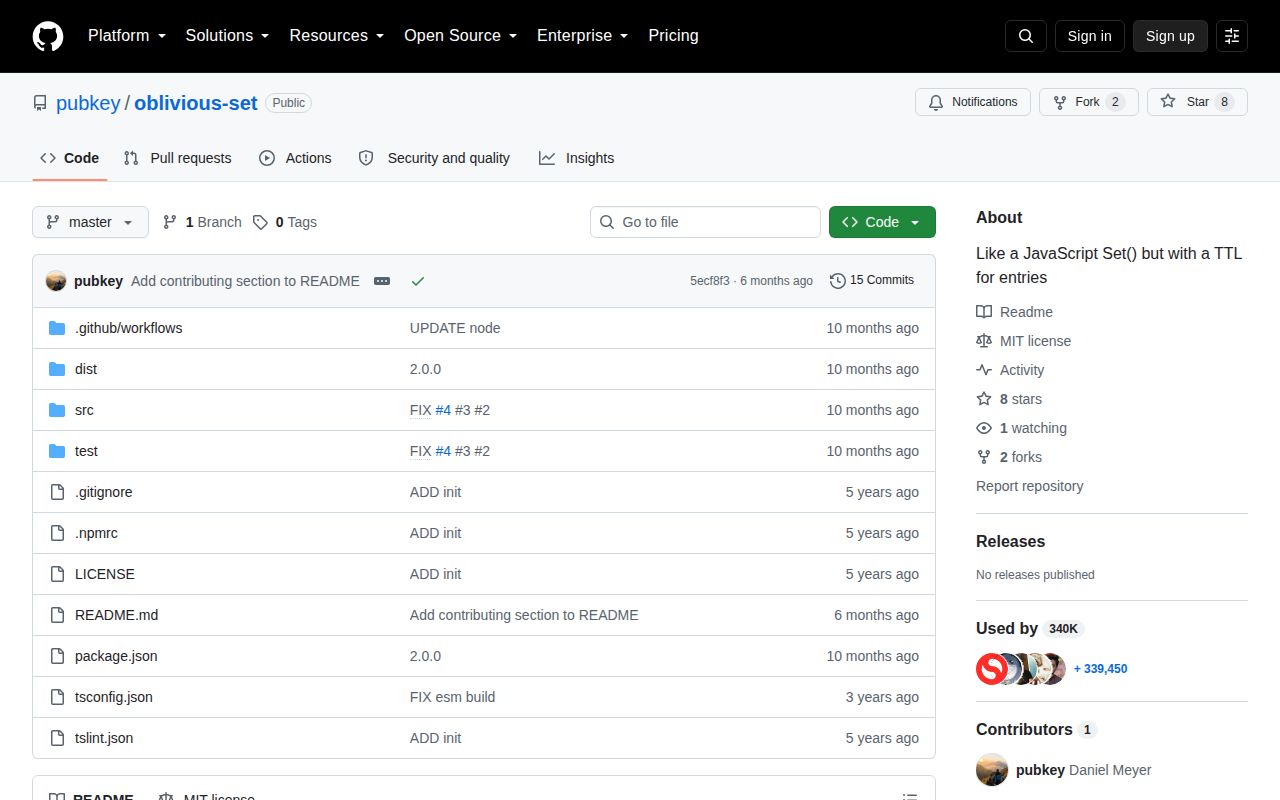Click the 'FIX esm build' commit message

pyautogui.click(x=452, y=697)
